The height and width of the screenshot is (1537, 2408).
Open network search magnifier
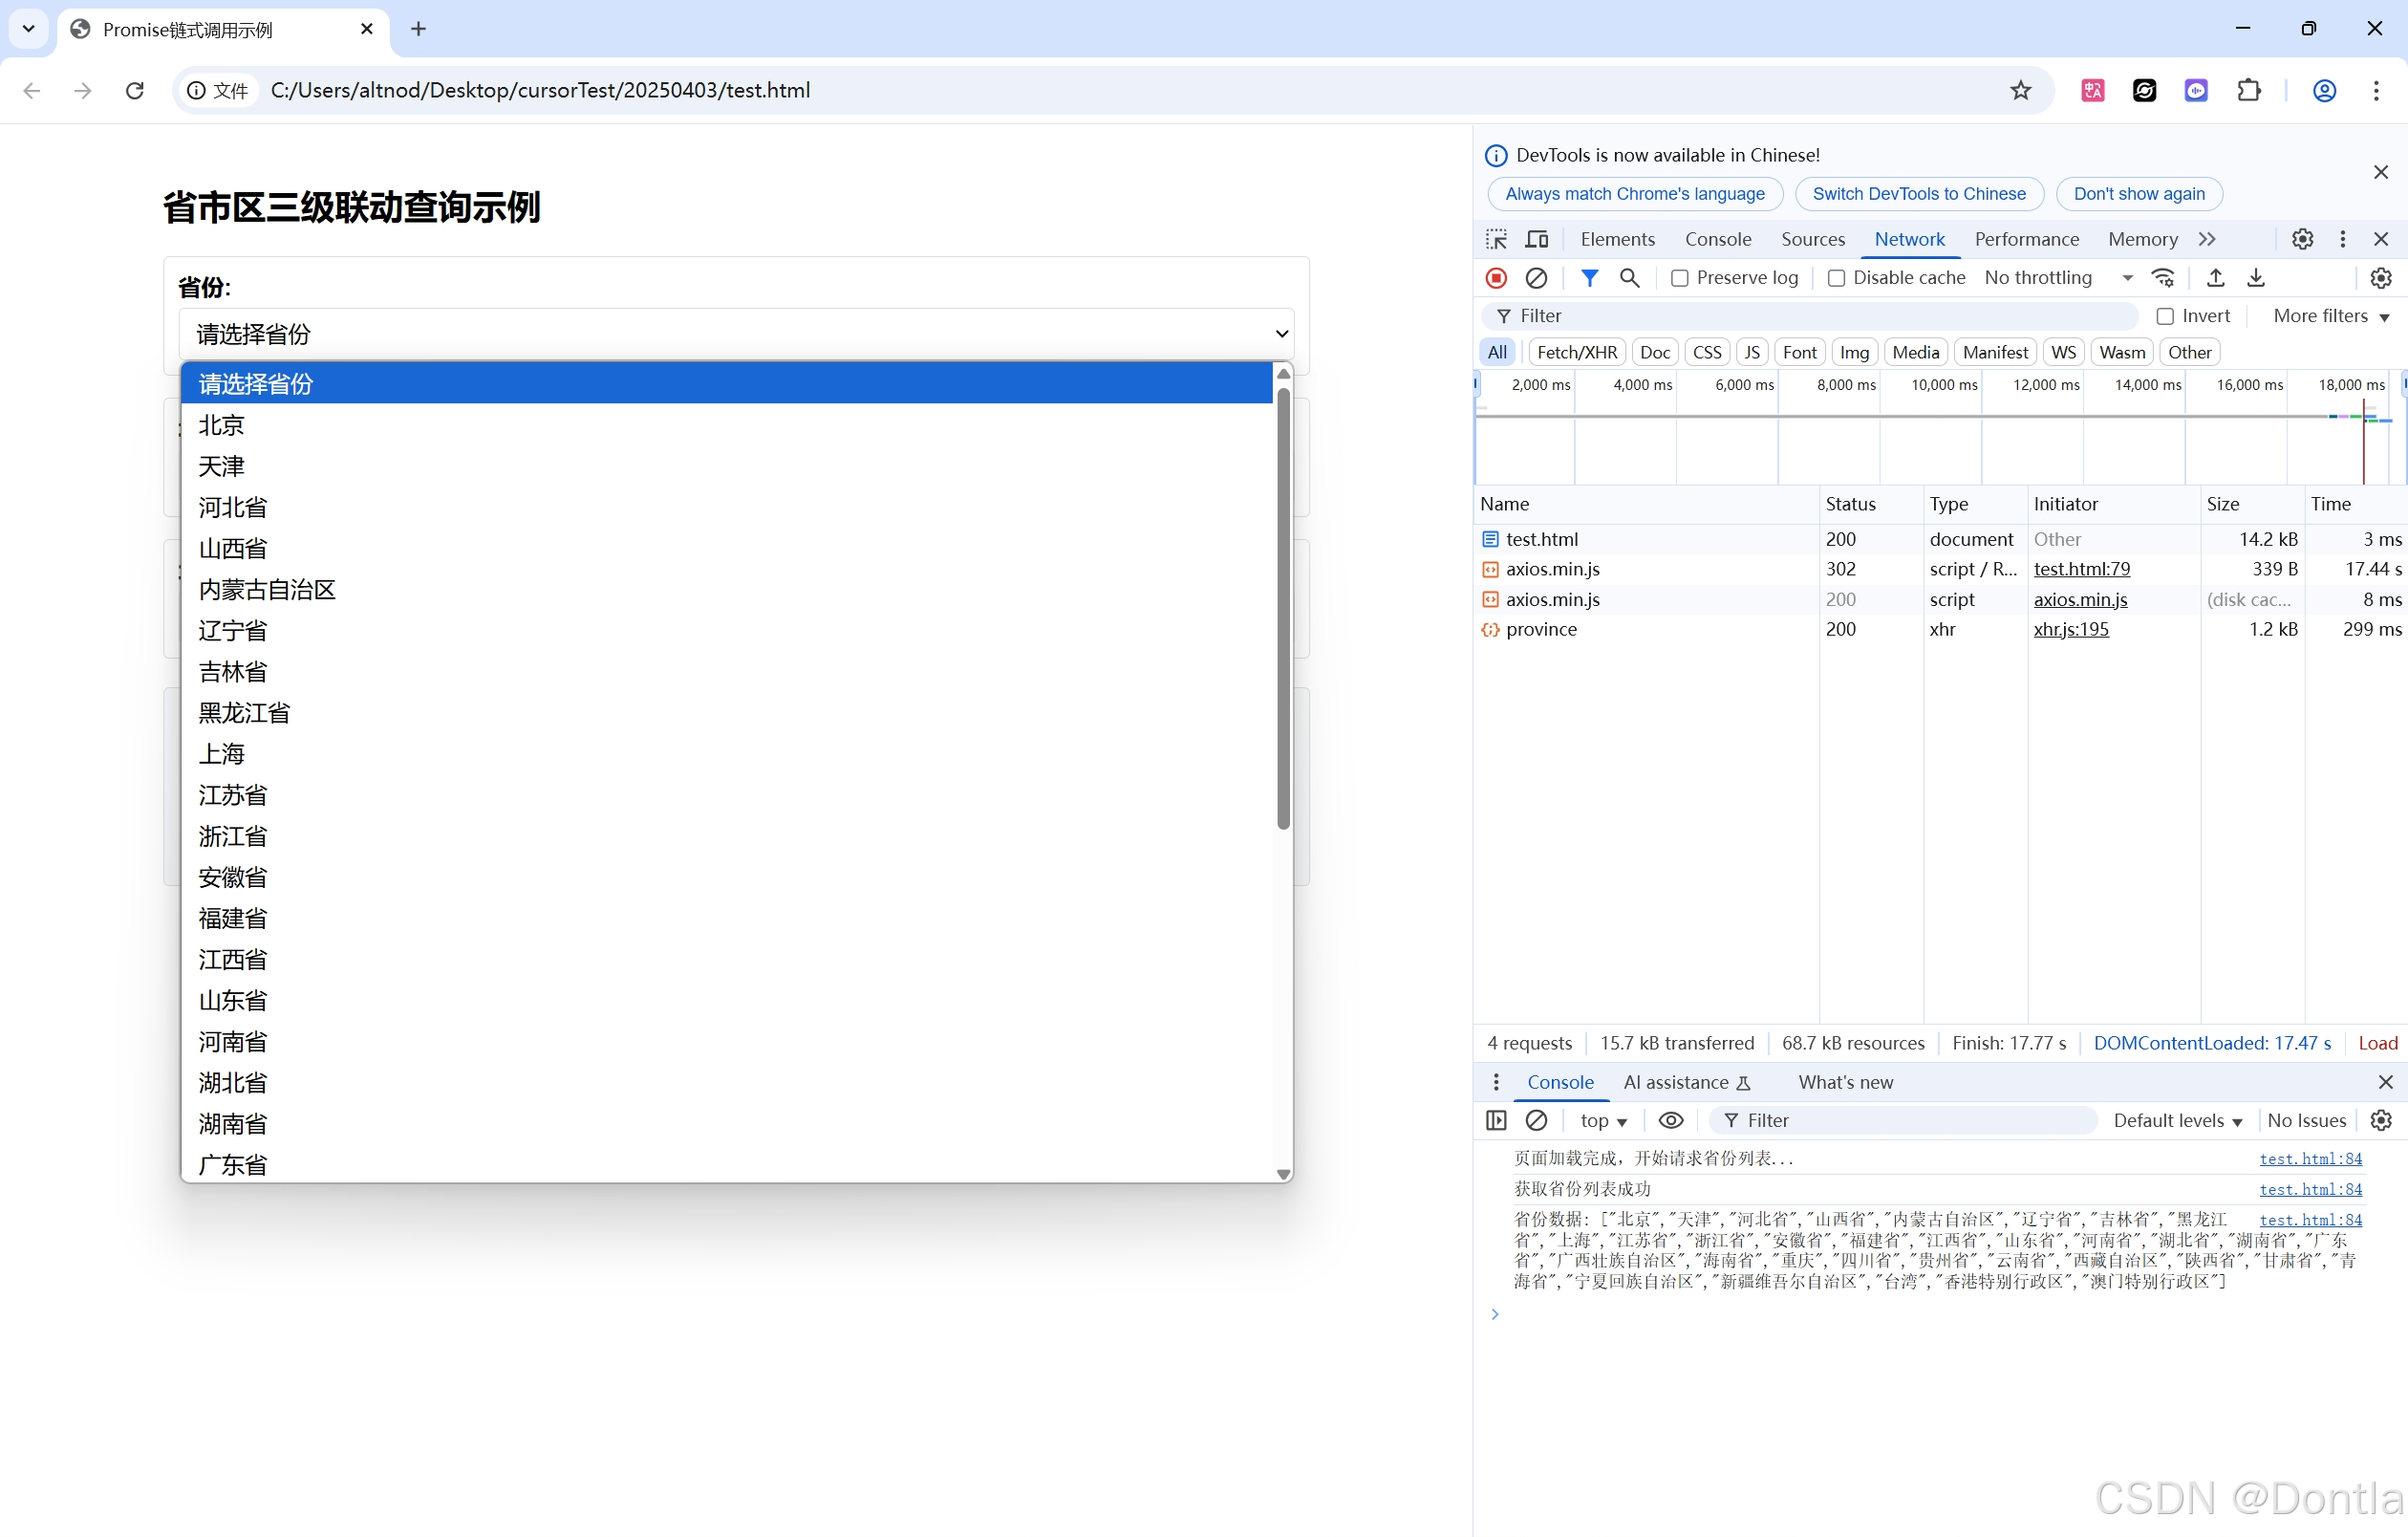tap(1629, 278)
